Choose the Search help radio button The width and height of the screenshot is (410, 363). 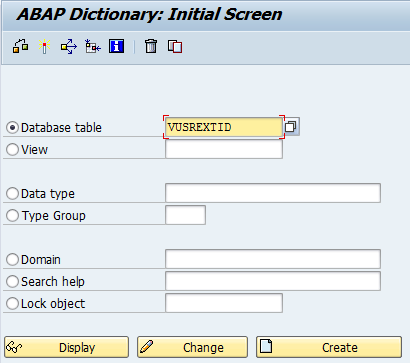(x=12, y=282)
